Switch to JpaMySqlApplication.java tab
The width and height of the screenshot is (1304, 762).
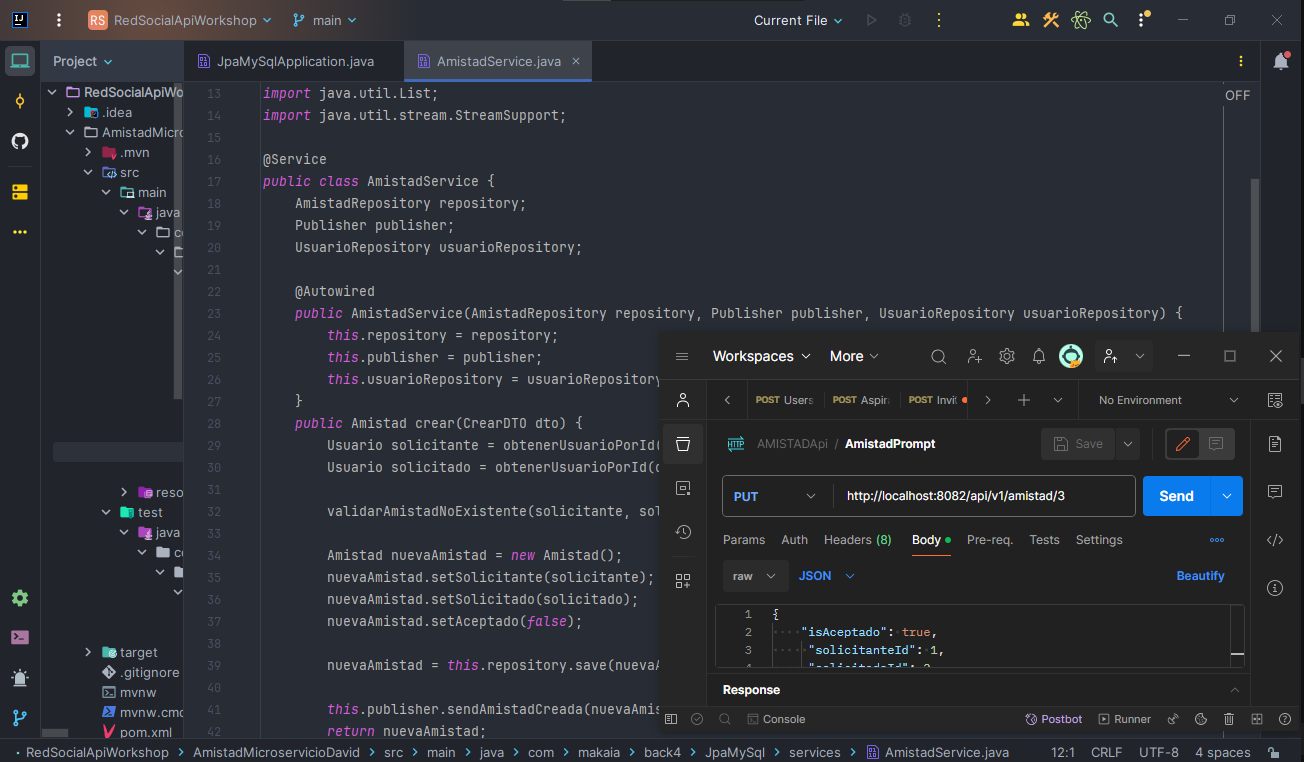point(294,61)
